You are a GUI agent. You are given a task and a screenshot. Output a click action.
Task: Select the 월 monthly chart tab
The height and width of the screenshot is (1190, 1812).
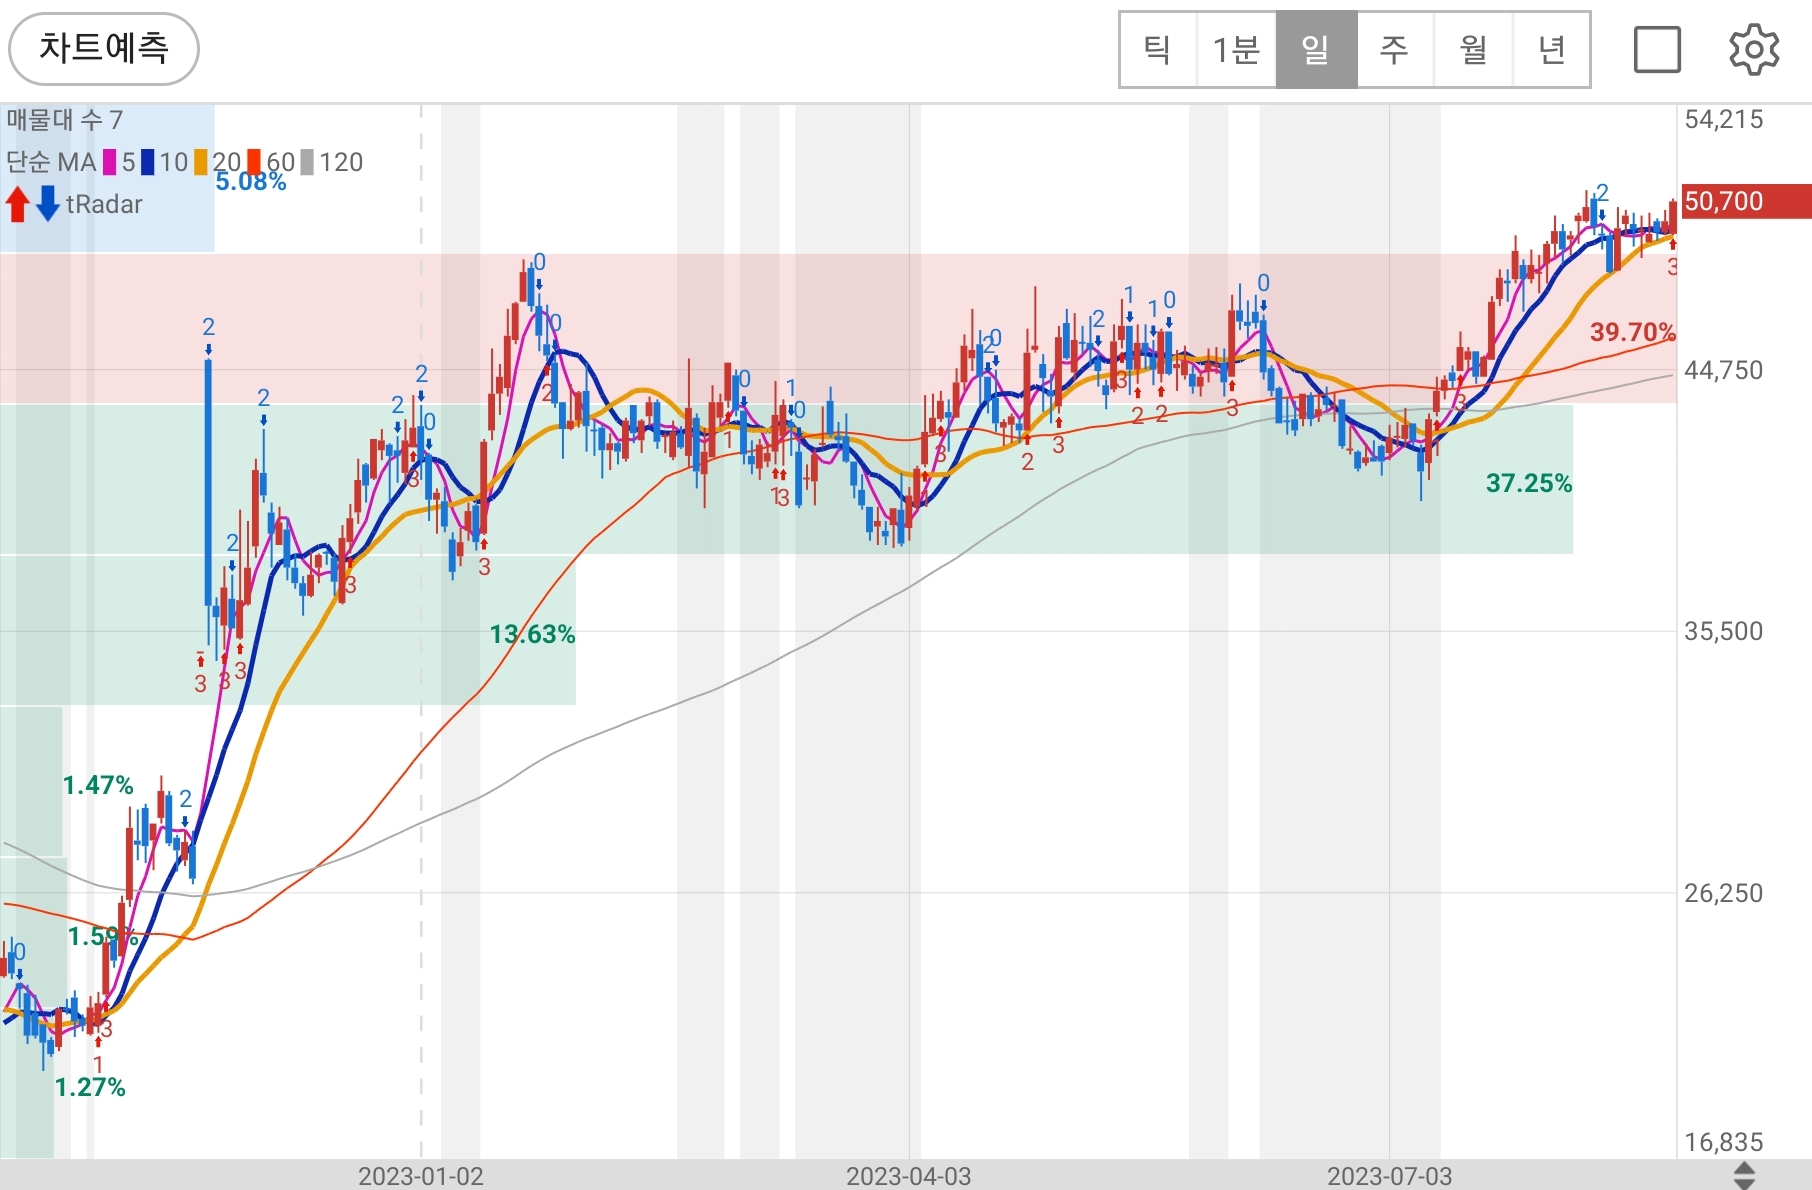tap(1473, 50)
